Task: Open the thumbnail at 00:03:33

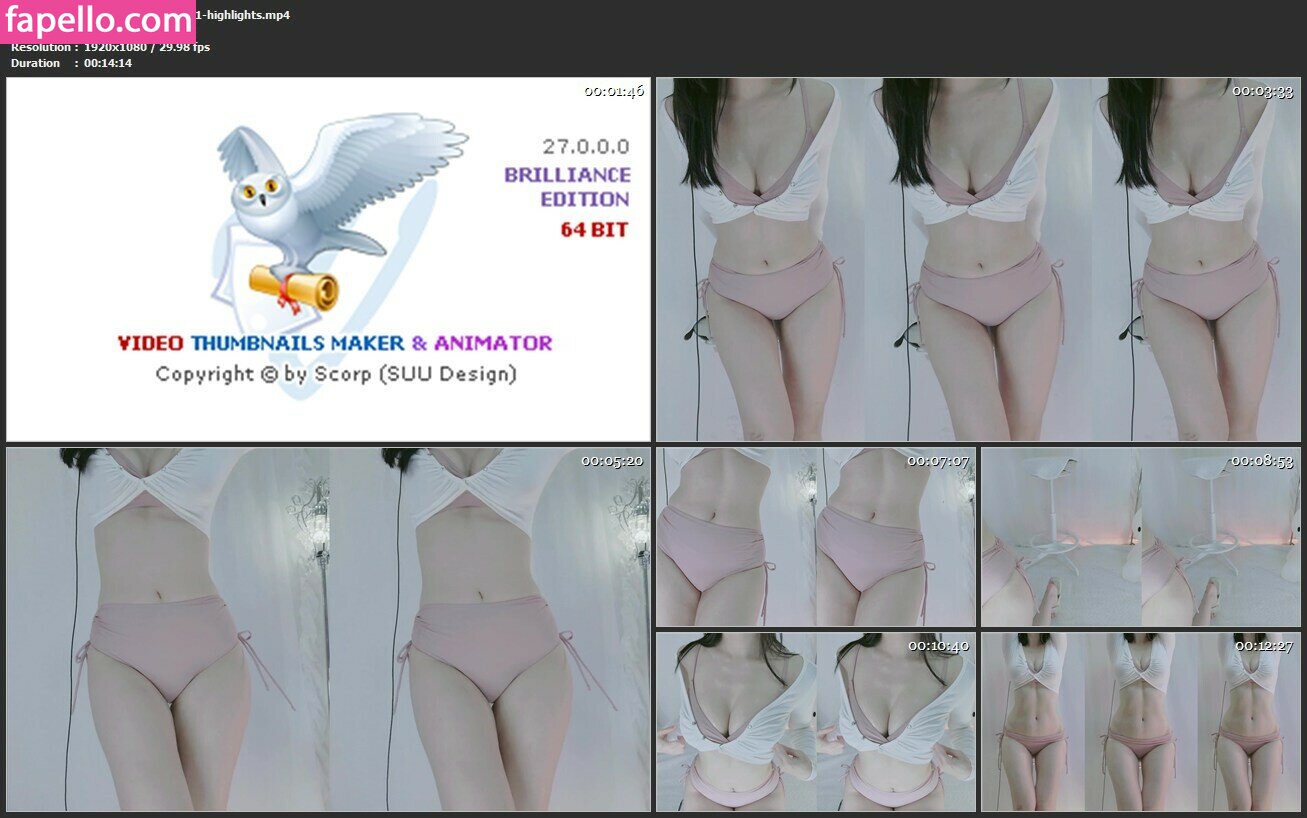Action: click(x=978, y=259)
